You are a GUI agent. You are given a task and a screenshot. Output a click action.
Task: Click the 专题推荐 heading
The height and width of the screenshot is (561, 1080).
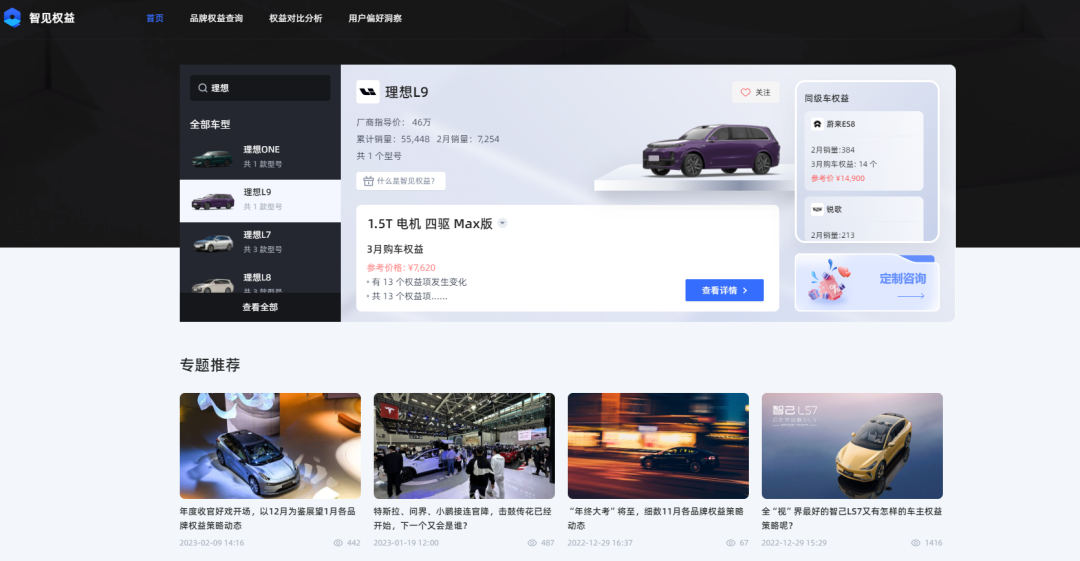point(209,365)
